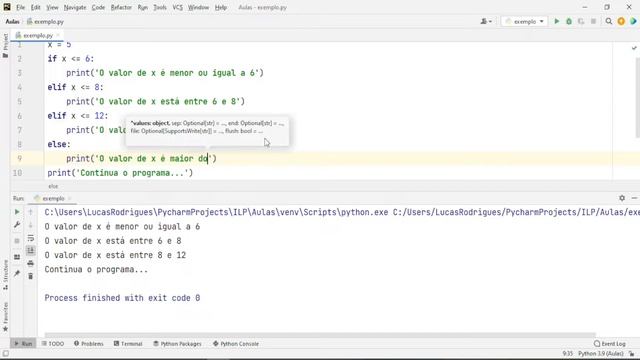Open the user account dropdown
The height and width of the screenshot is (360, 640).
486,21
